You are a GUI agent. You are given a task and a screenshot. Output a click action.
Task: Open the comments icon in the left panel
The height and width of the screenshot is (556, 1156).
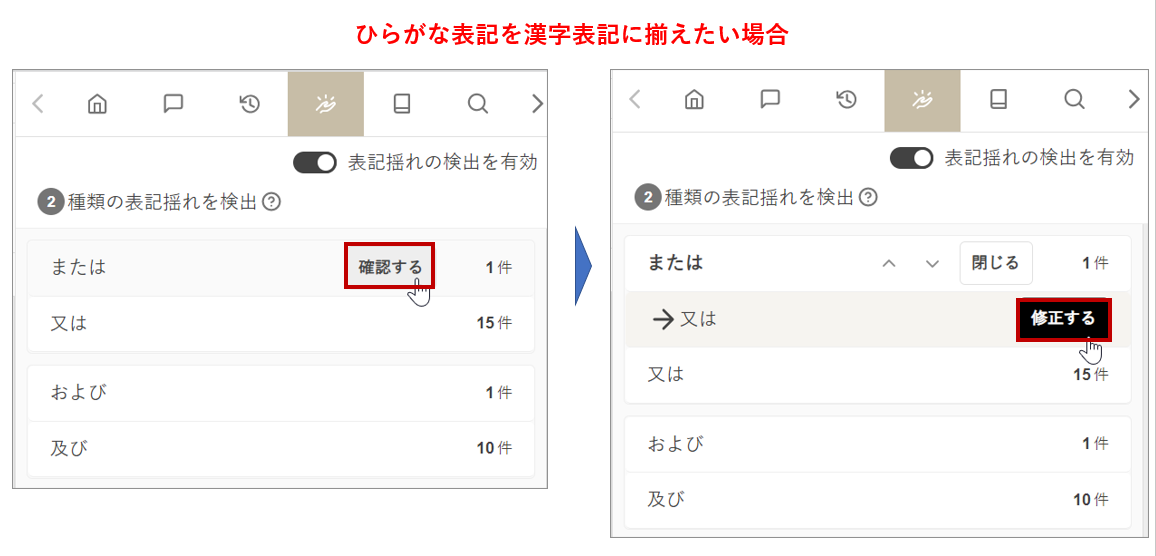(173, 104)
